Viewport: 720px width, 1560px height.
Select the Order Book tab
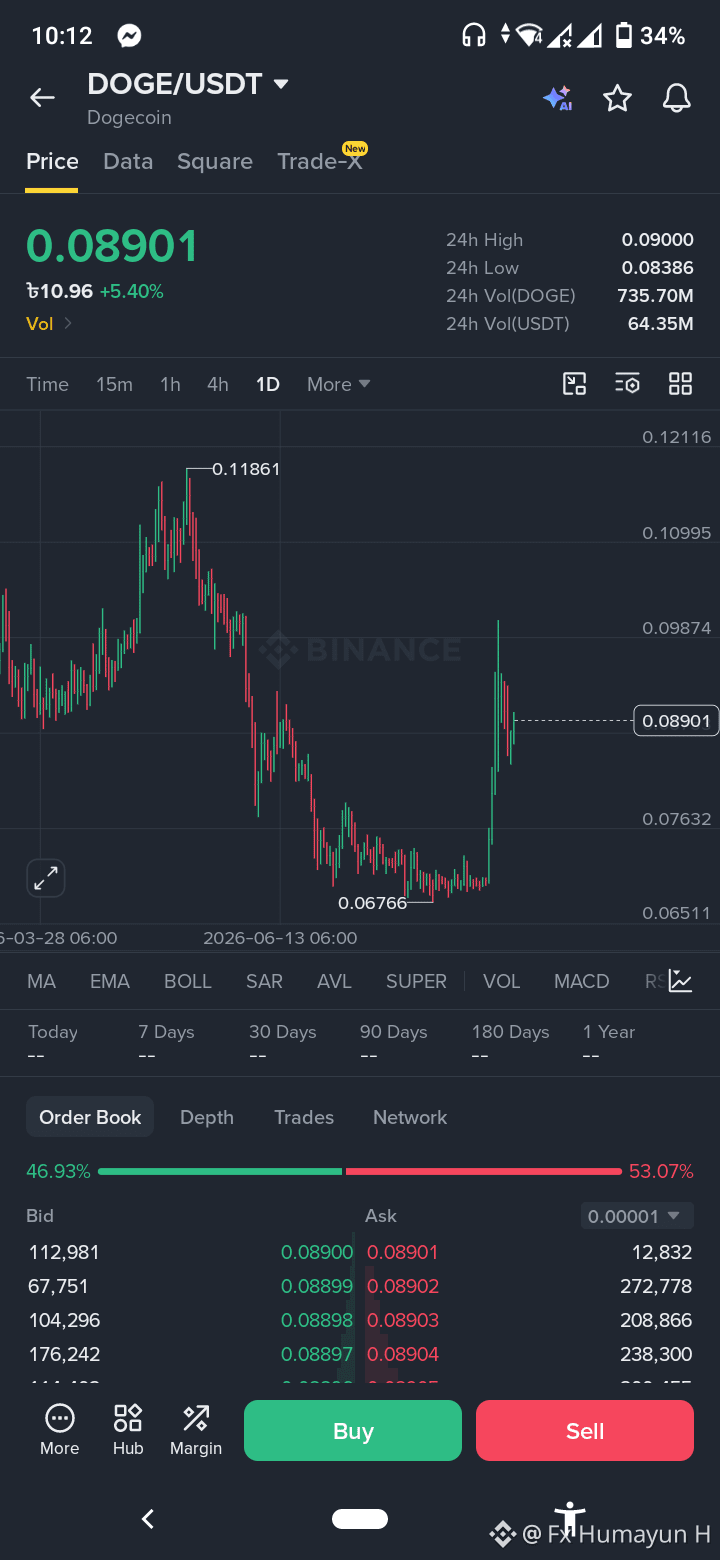tap(90, 1117)
